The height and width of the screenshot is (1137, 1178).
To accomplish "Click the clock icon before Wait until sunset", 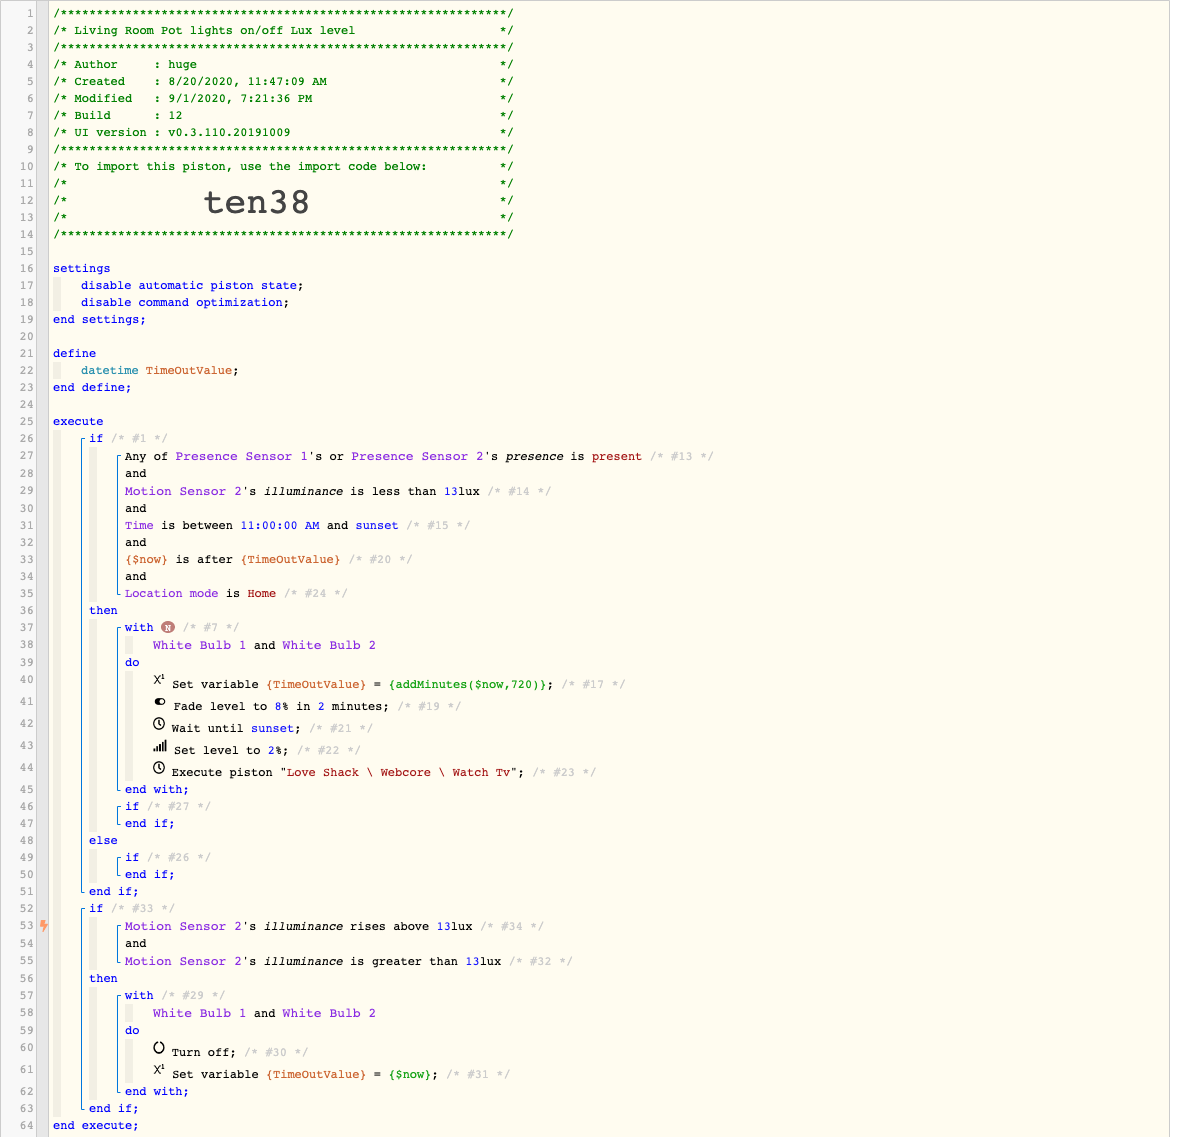I will pos(159,724).
